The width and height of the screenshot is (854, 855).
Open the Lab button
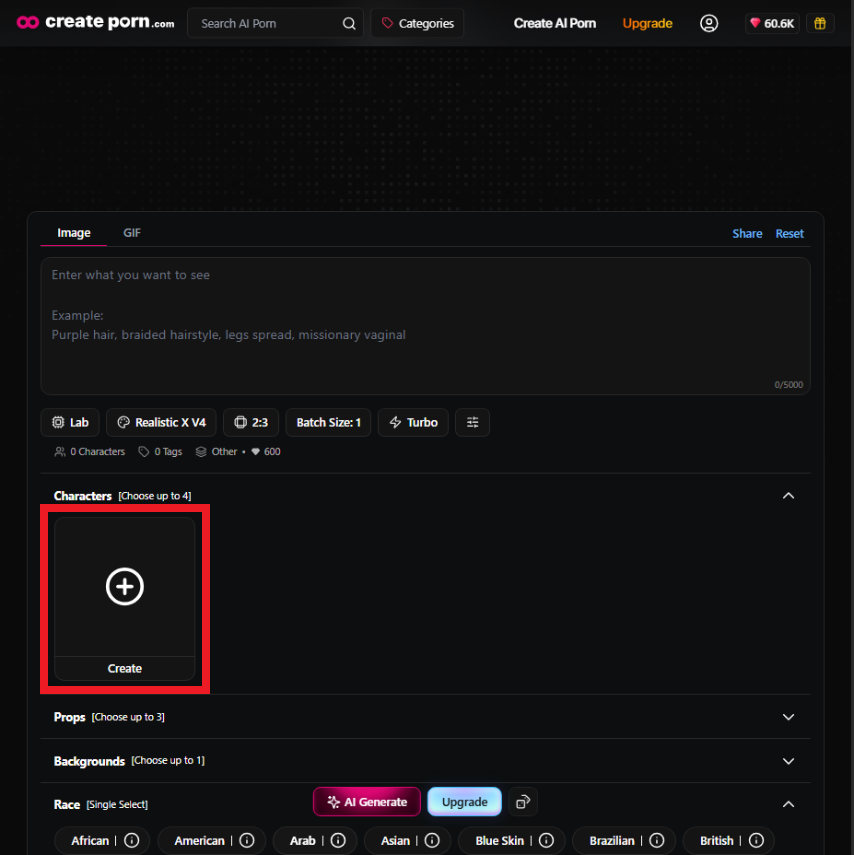tap(70, 423)
